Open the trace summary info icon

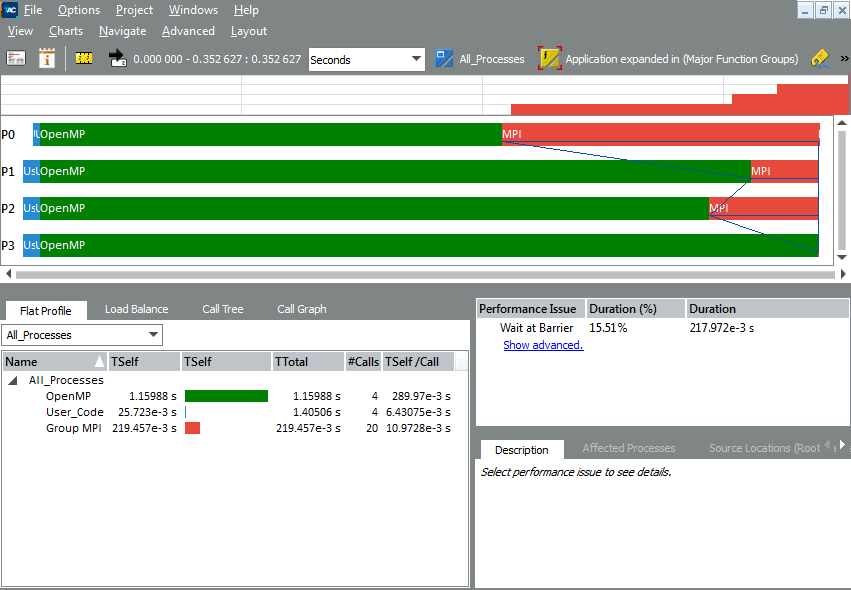[46, 59]
